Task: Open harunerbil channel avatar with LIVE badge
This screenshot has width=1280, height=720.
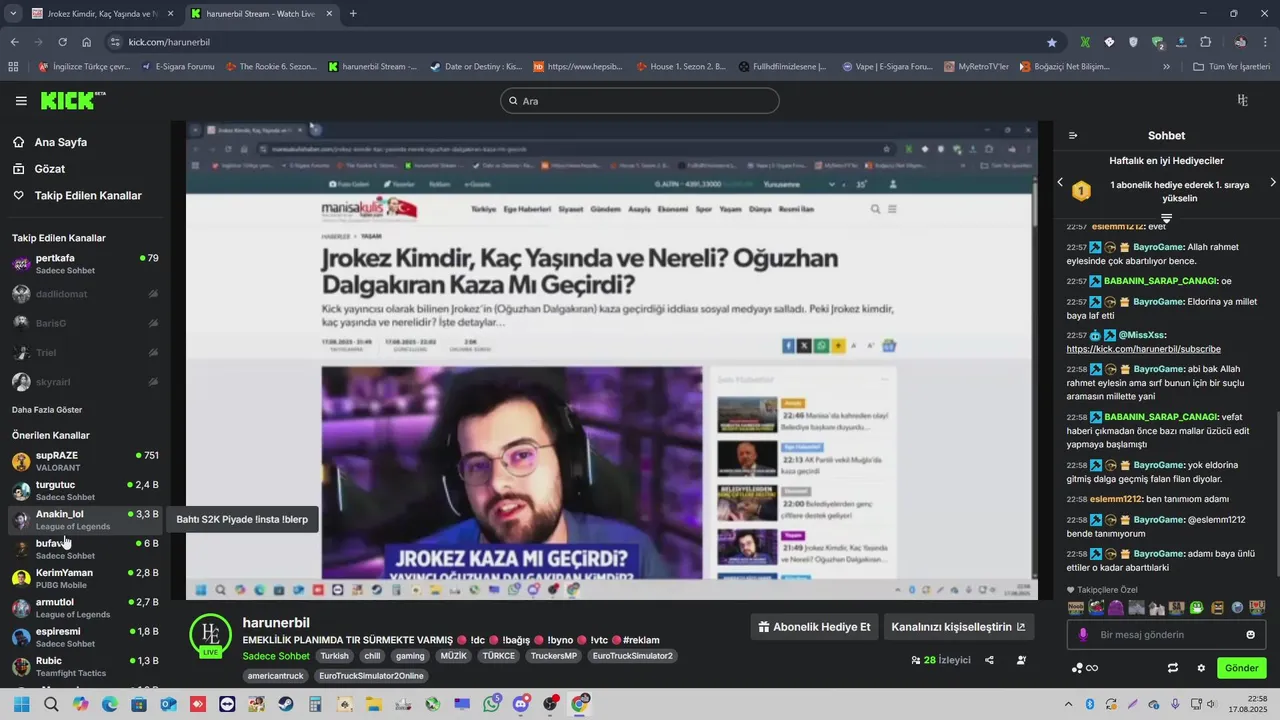Action: pyautogui.click(x=211, y=636)
